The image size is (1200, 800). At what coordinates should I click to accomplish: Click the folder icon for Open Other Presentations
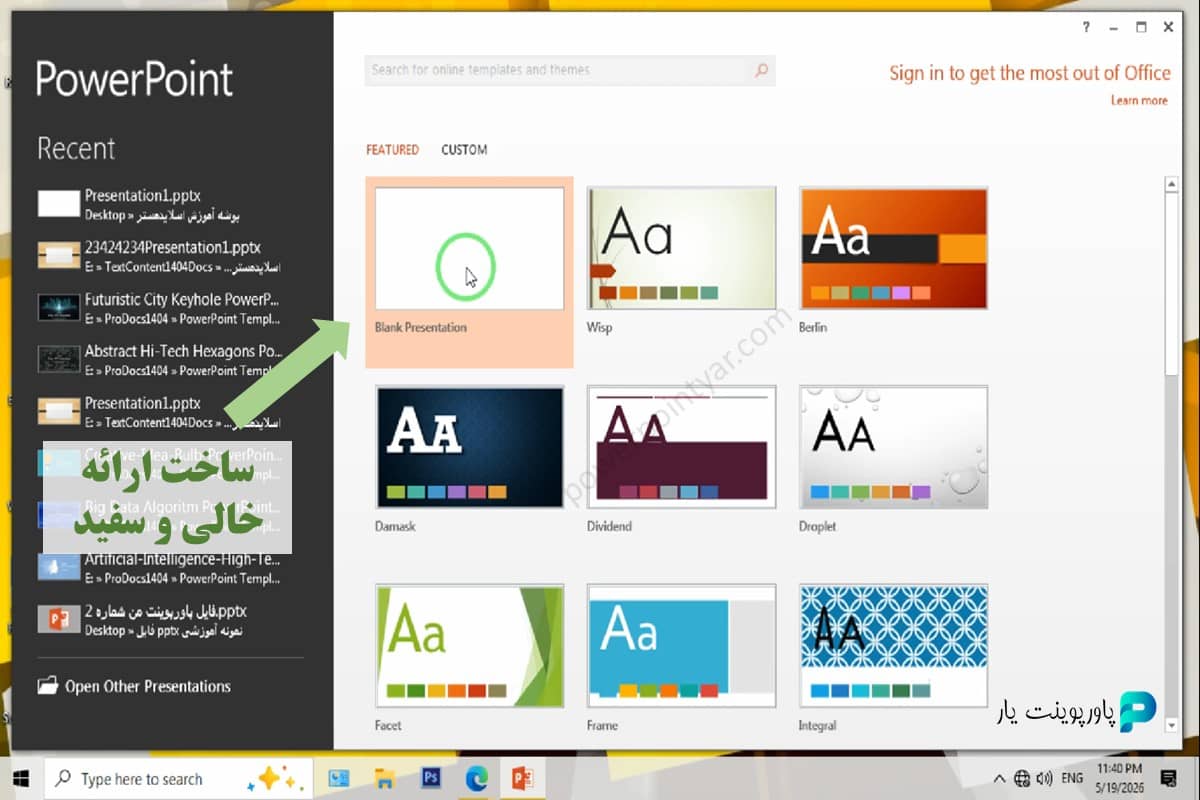[x=47, y=686]
